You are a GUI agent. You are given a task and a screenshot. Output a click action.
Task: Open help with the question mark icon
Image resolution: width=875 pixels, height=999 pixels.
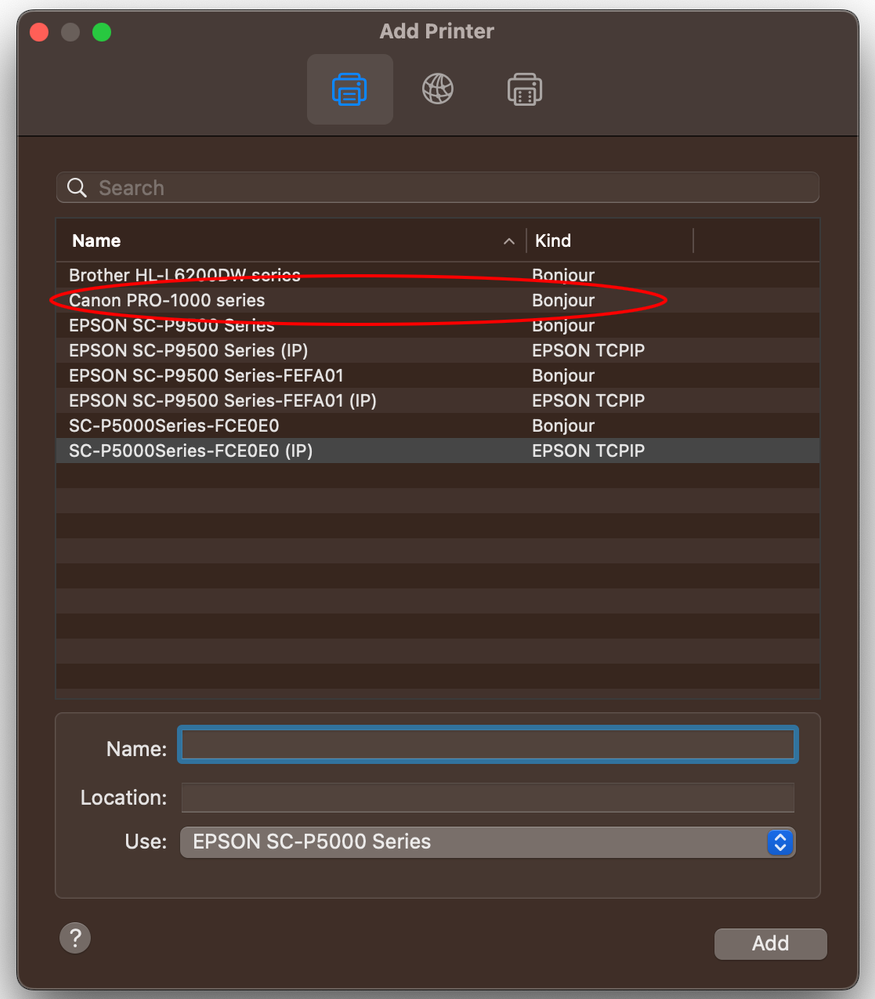[x=74, y=938]
